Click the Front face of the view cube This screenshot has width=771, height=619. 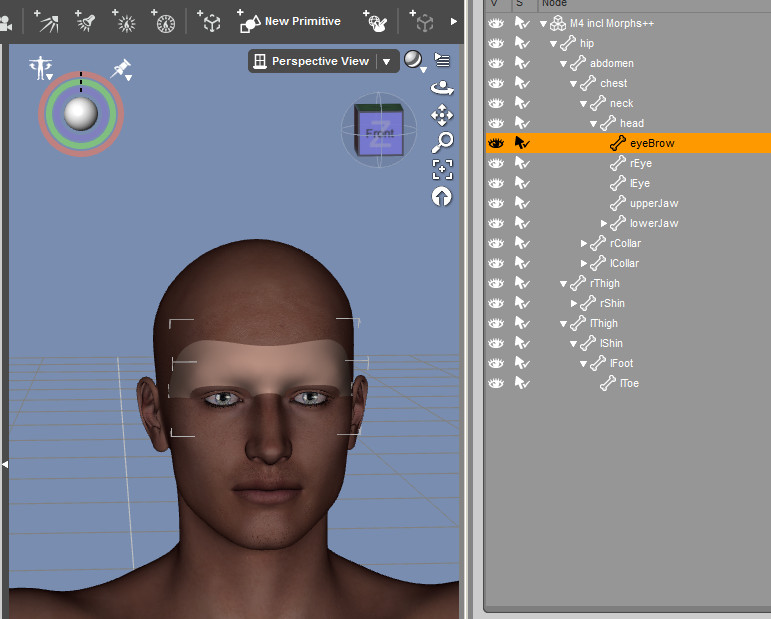point(379,133)
